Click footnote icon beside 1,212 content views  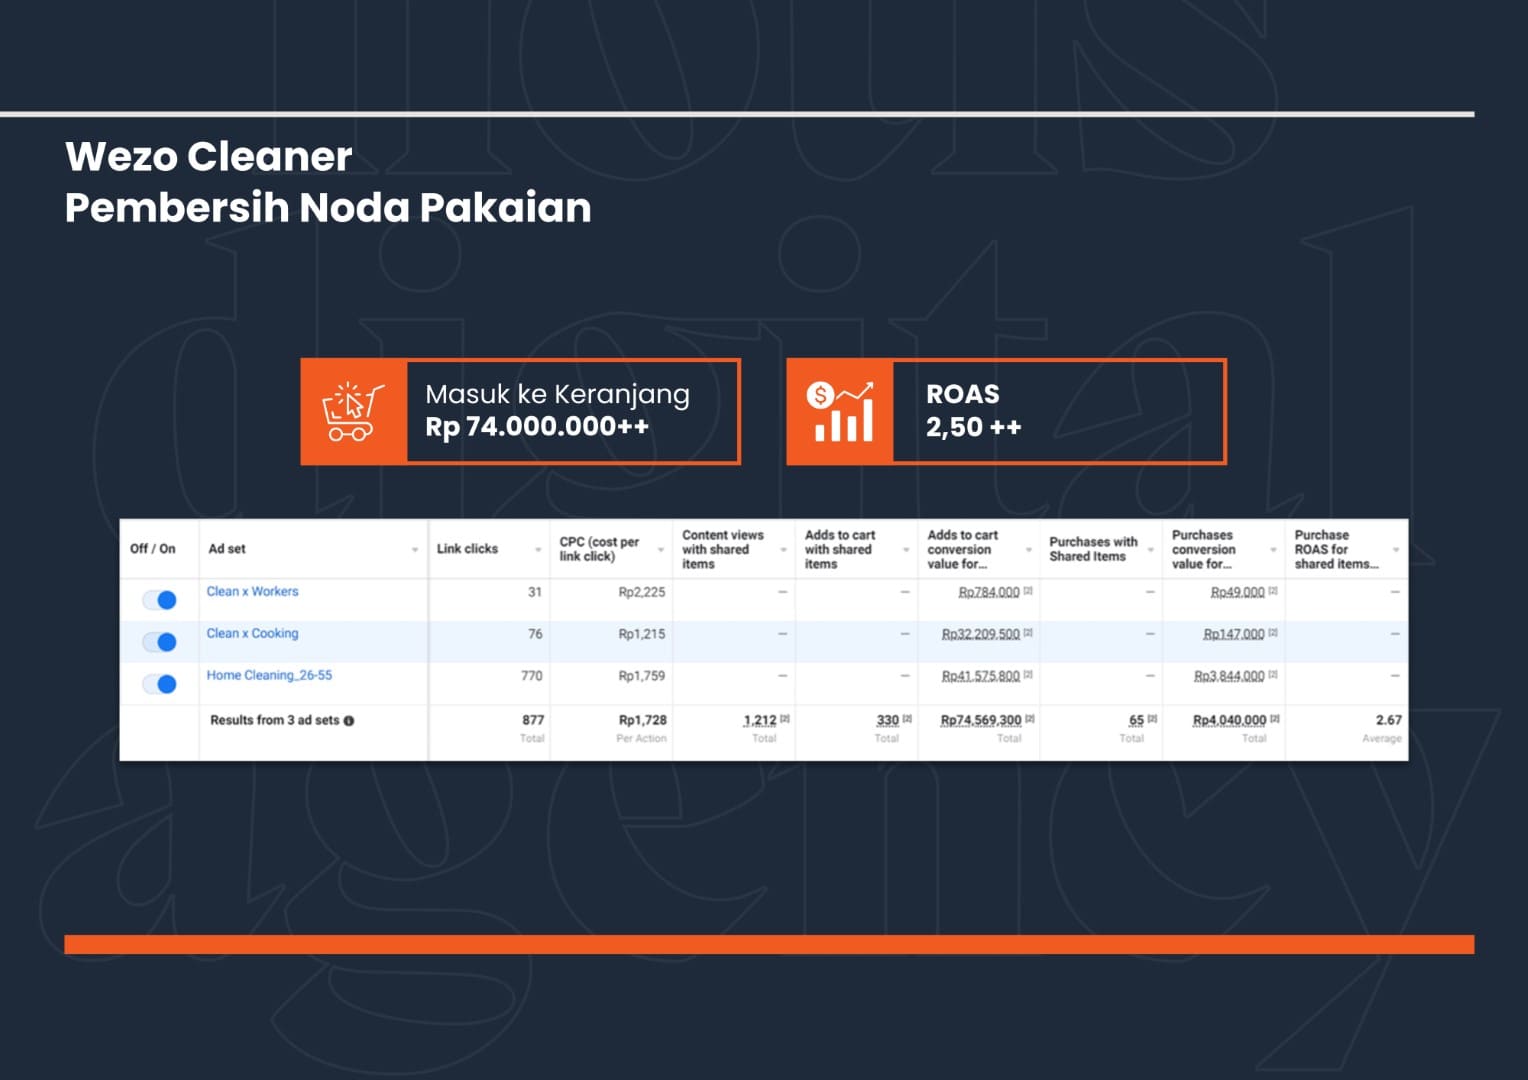click(x=785, y=719)
